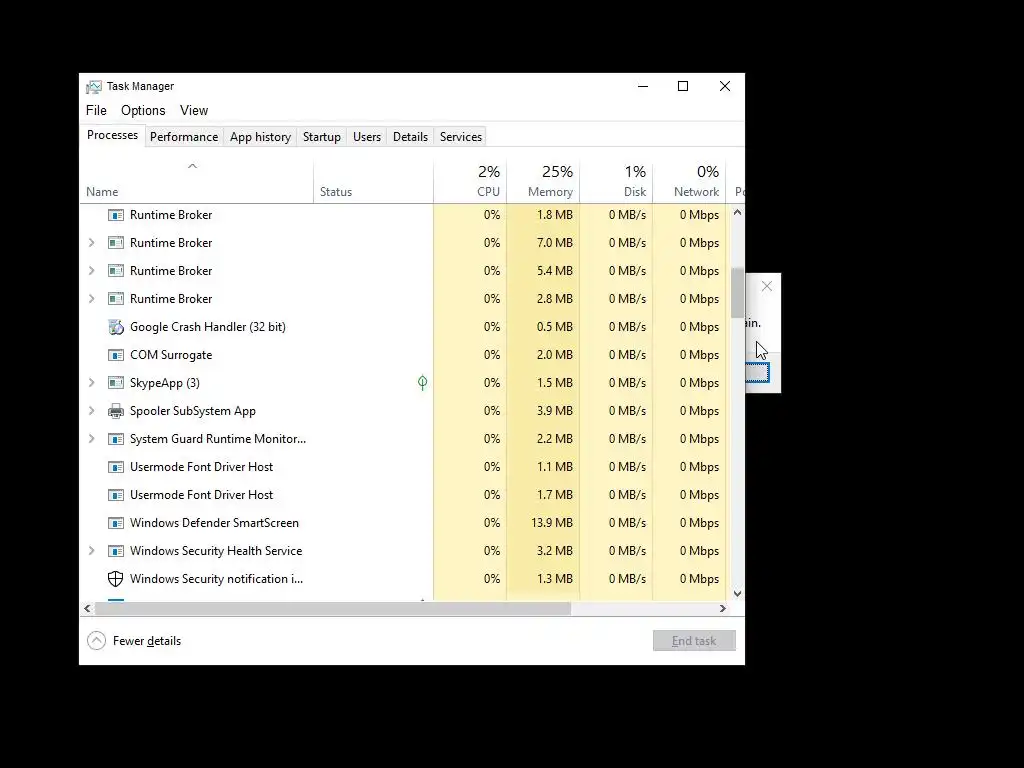Viewport: 1024px width, 768px height.
Task: Click the horizontal scrollbar left arrow
Action: [x=88, y=609]
